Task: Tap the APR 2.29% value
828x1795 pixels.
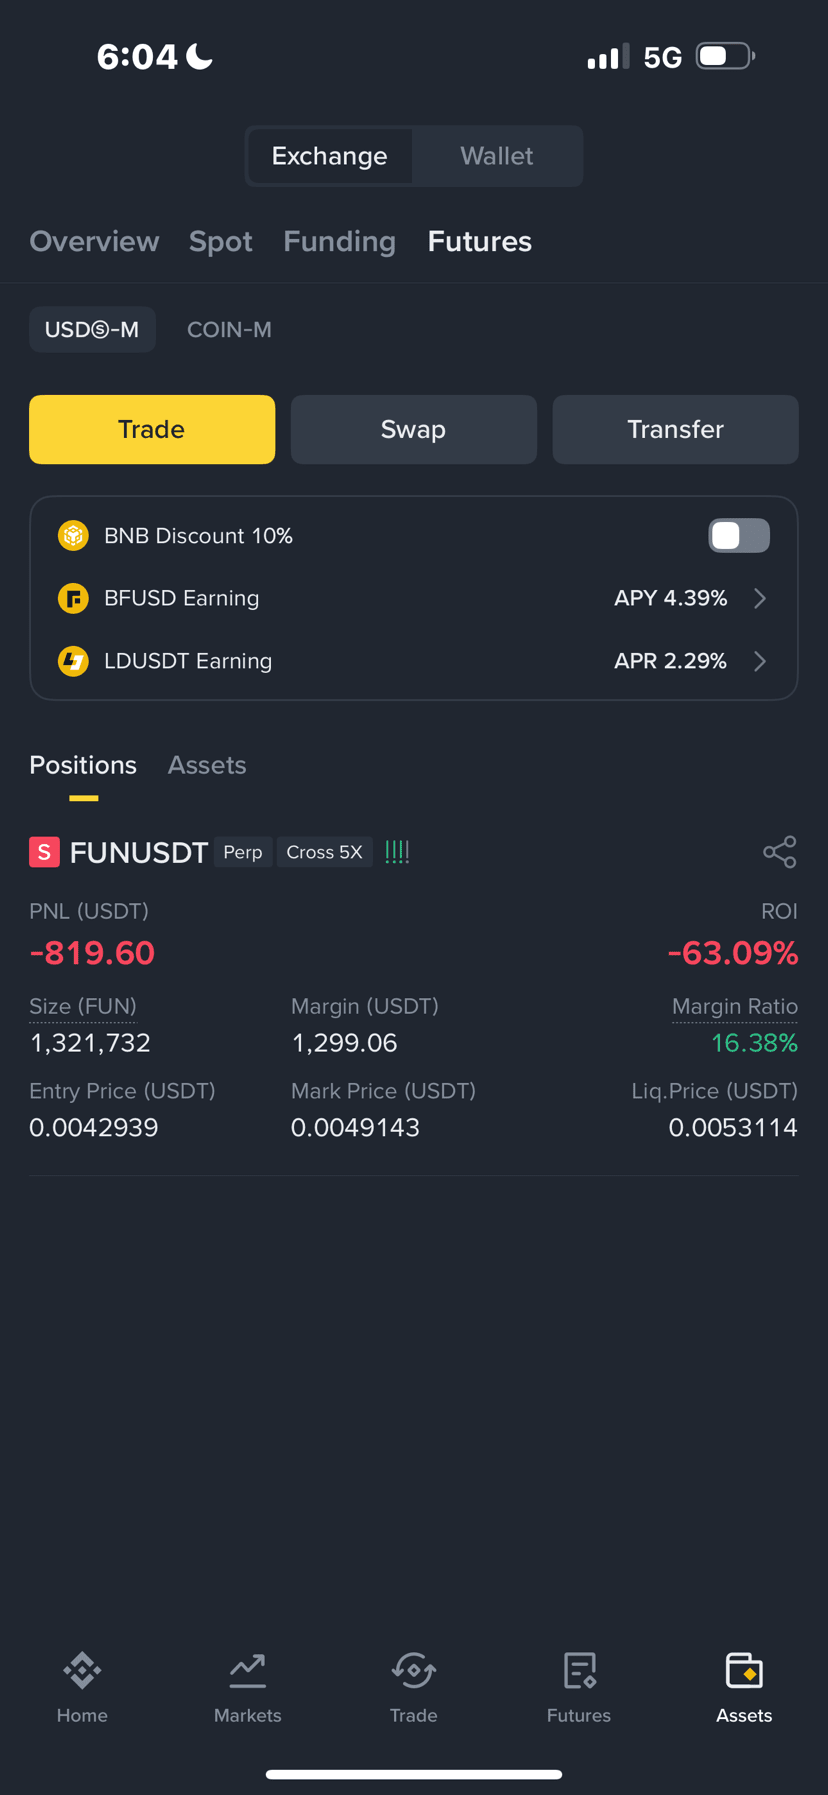Action: [x=670, y=661]
